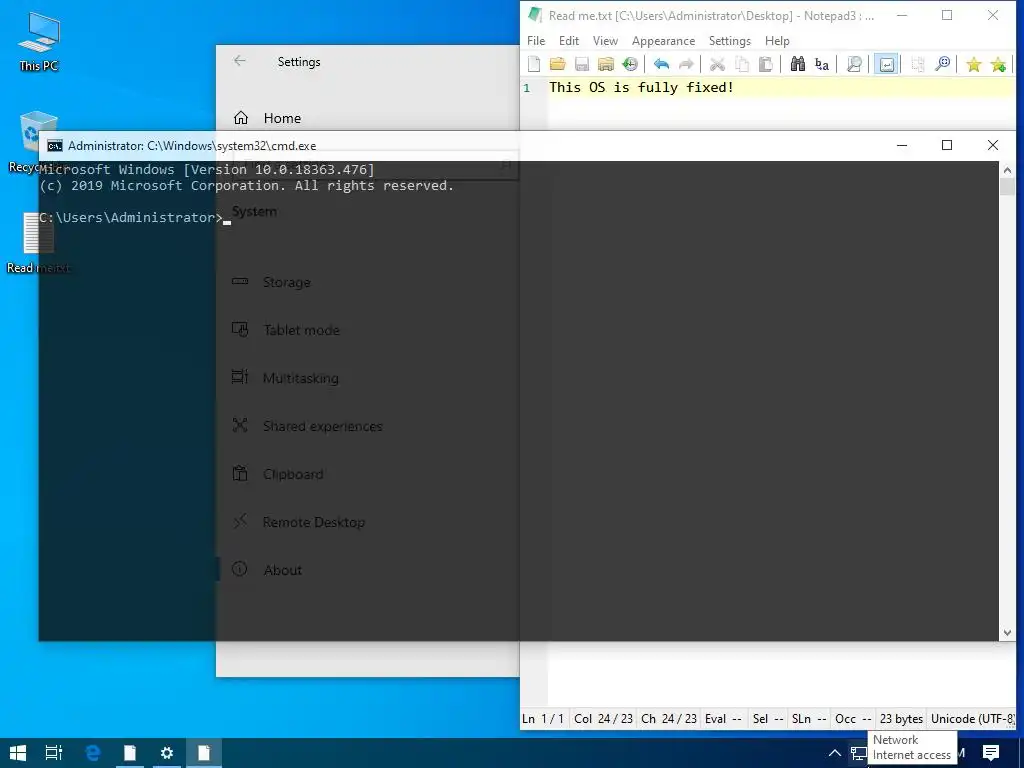Click the "Eval --" status bar field
This screenshot has height=768, width=1024.
tap(723, 718)
